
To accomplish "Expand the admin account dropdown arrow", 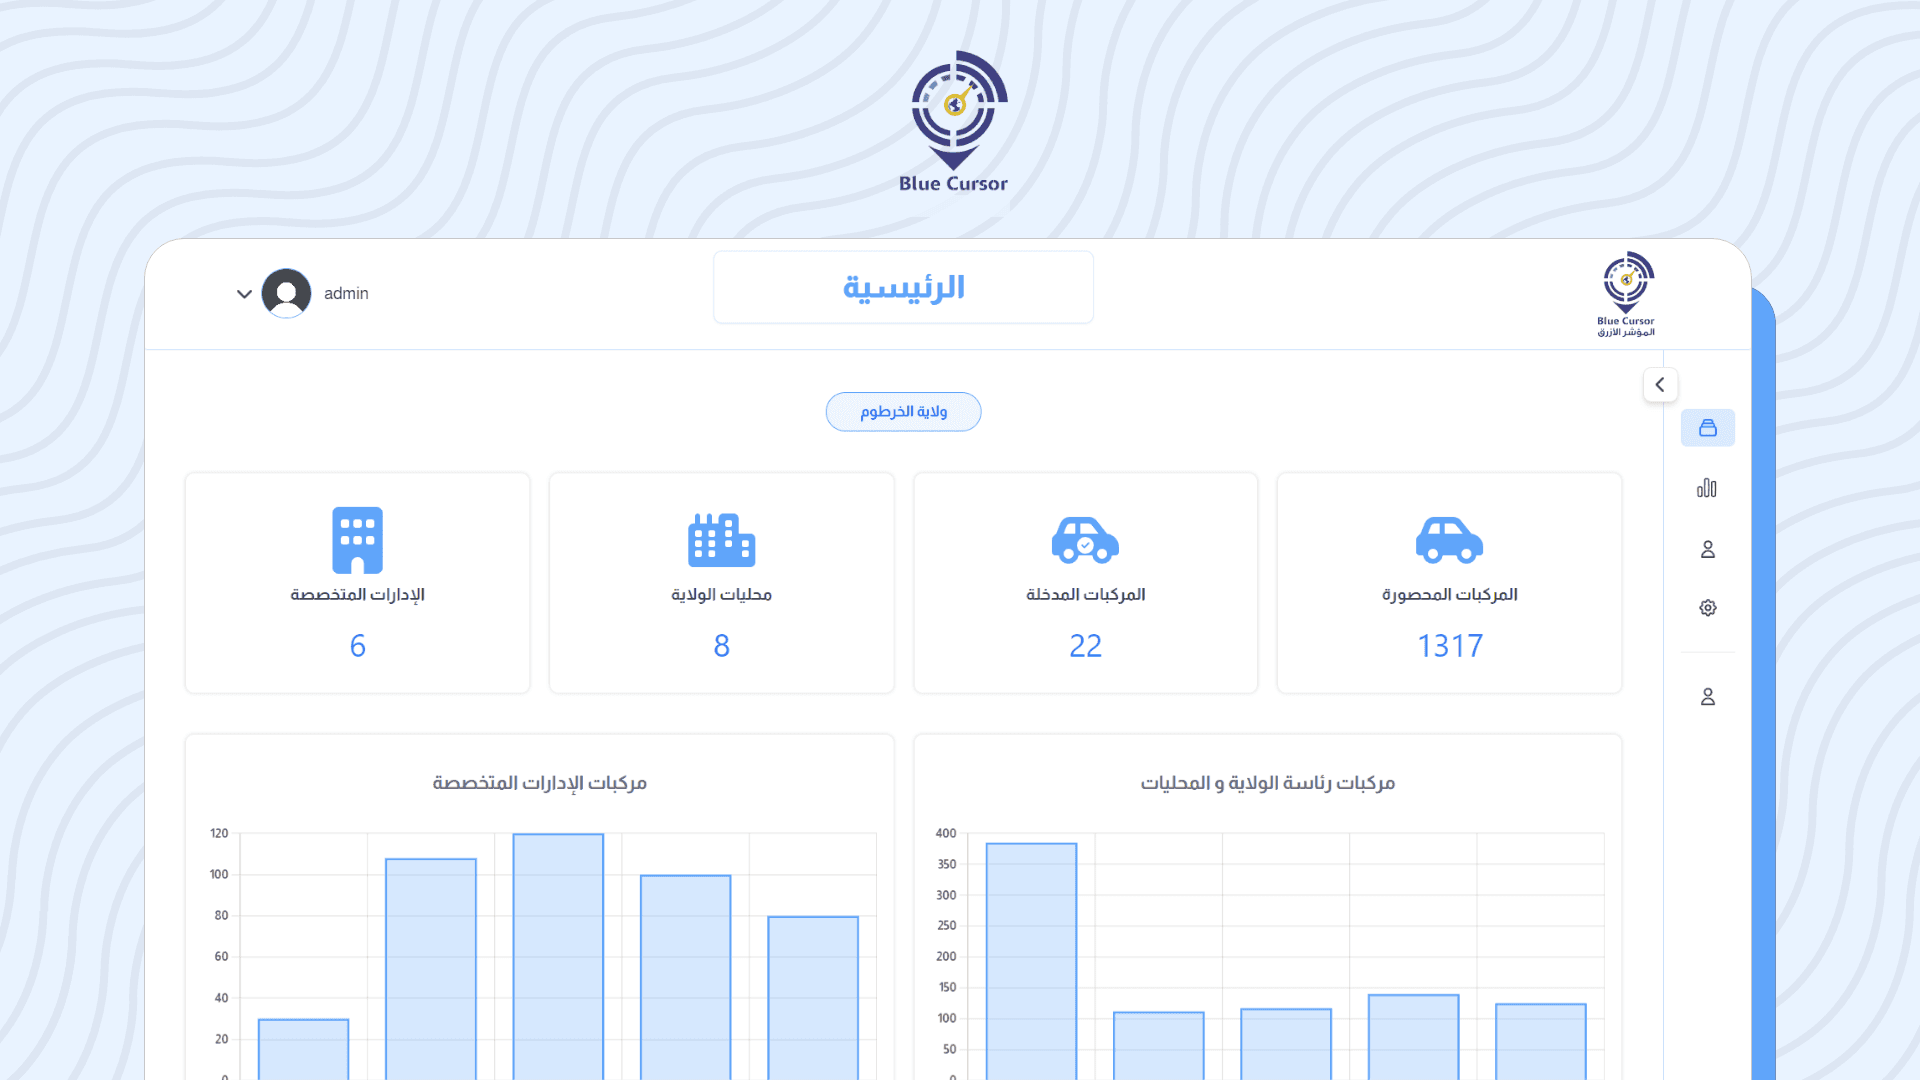I will coord(244,294).
